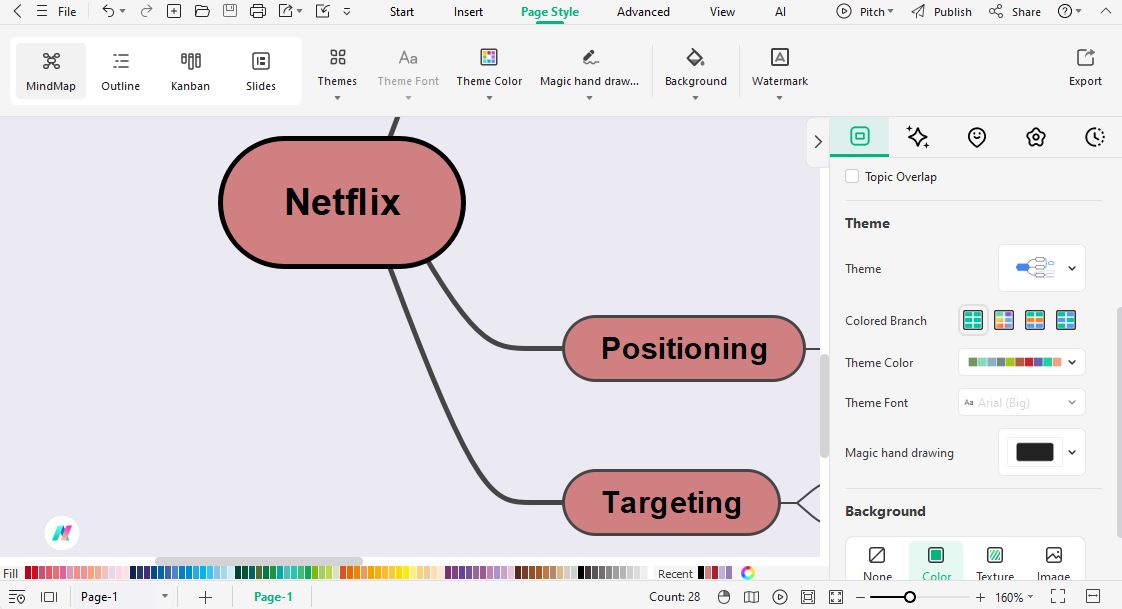
Task: Click the Export button in ribbon
Action: tap(1085, 68)
